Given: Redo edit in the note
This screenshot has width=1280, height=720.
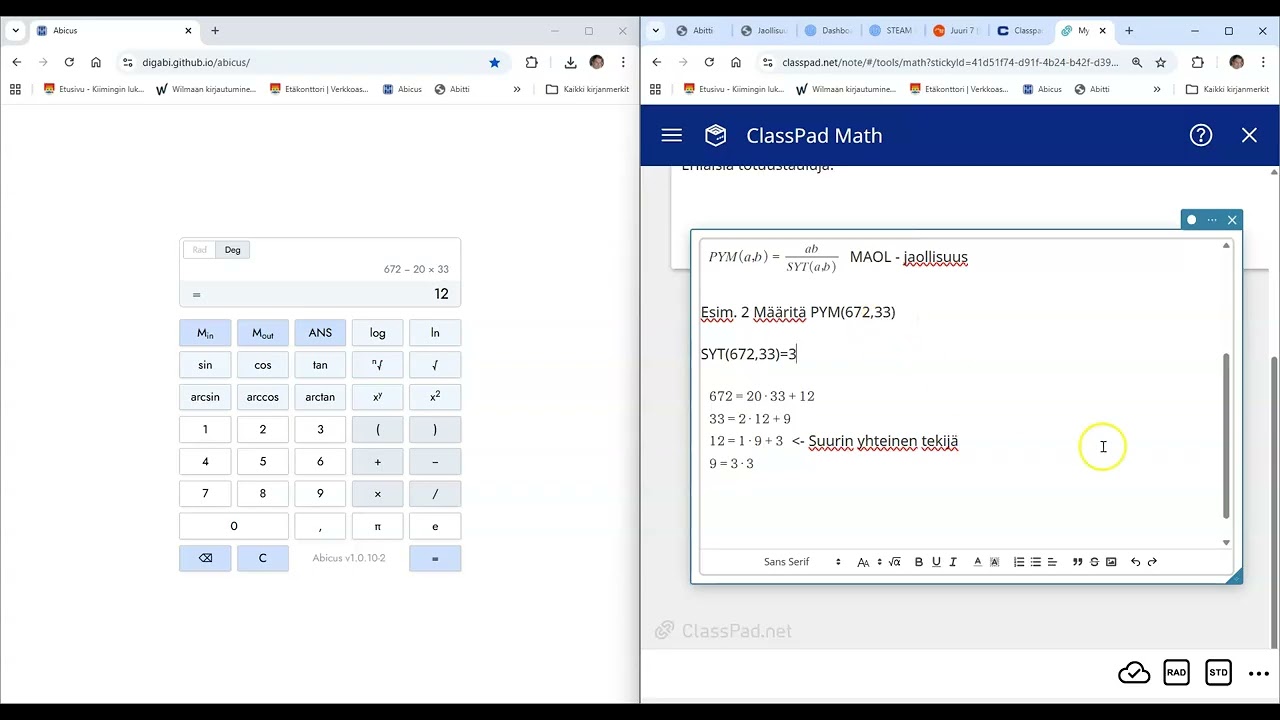Looking at the screenshot, I should pyautogui.click(x=1152, y=562).
